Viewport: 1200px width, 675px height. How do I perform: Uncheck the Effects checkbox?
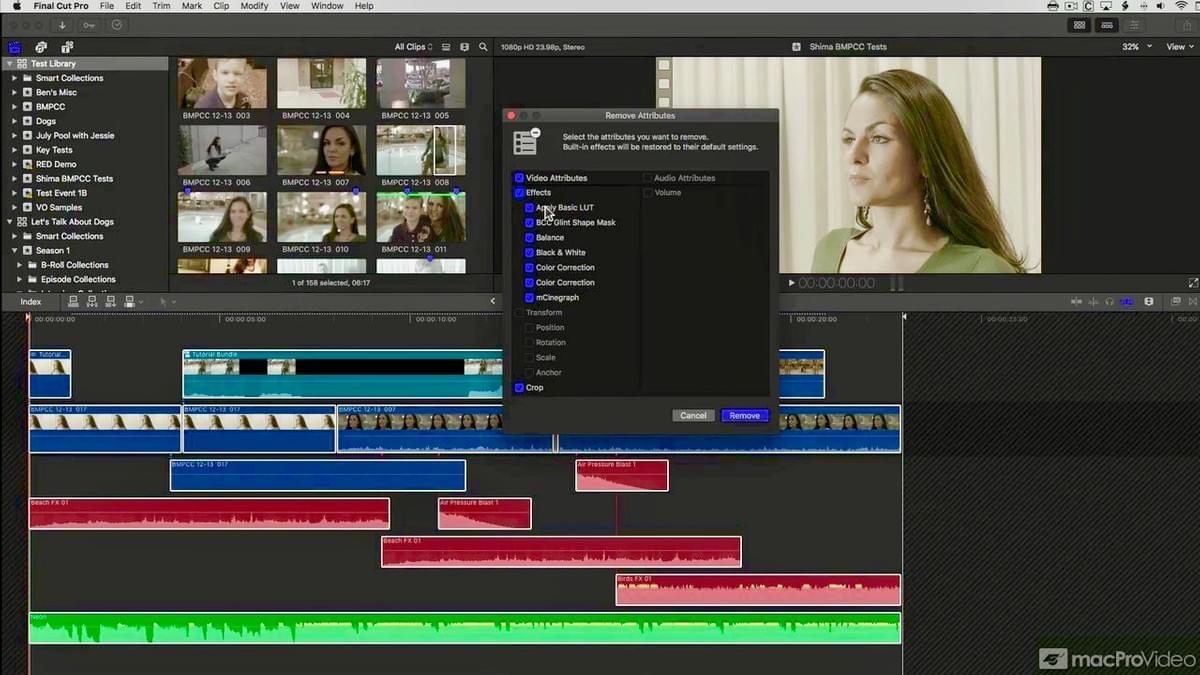(x=519, y=192)
